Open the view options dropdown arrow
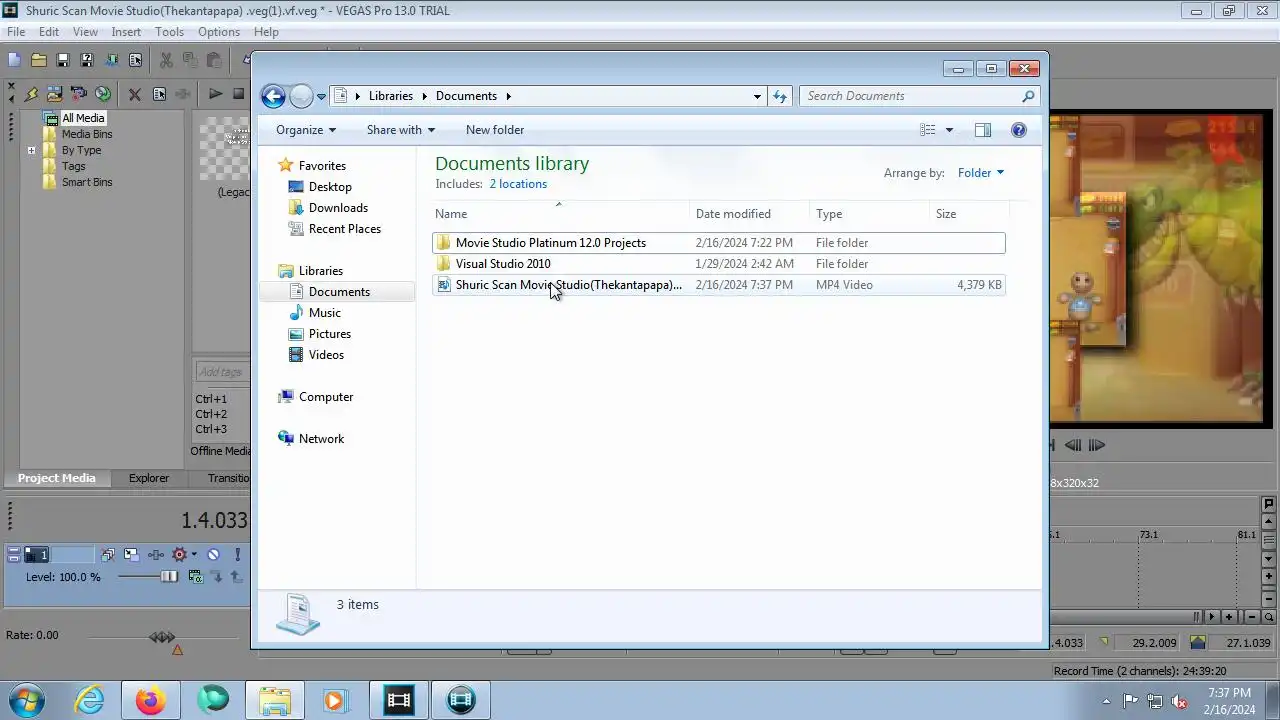The height and width of the screenshot is (720, 1280). click(949, 130)
